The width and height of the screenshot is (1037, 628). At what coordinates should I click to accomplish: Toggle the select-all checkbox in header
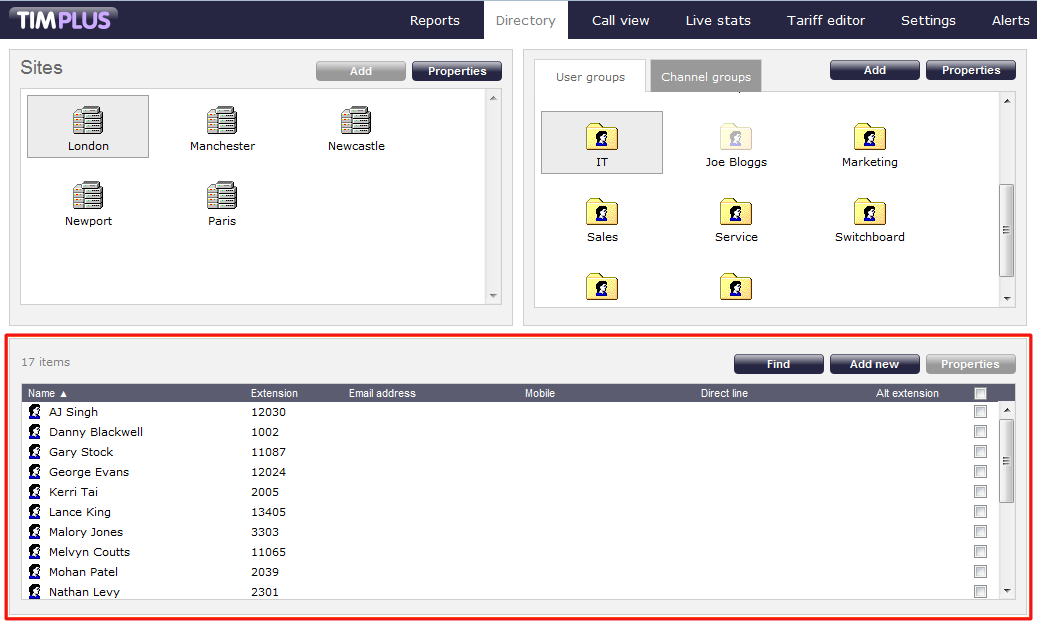[980, 393]
